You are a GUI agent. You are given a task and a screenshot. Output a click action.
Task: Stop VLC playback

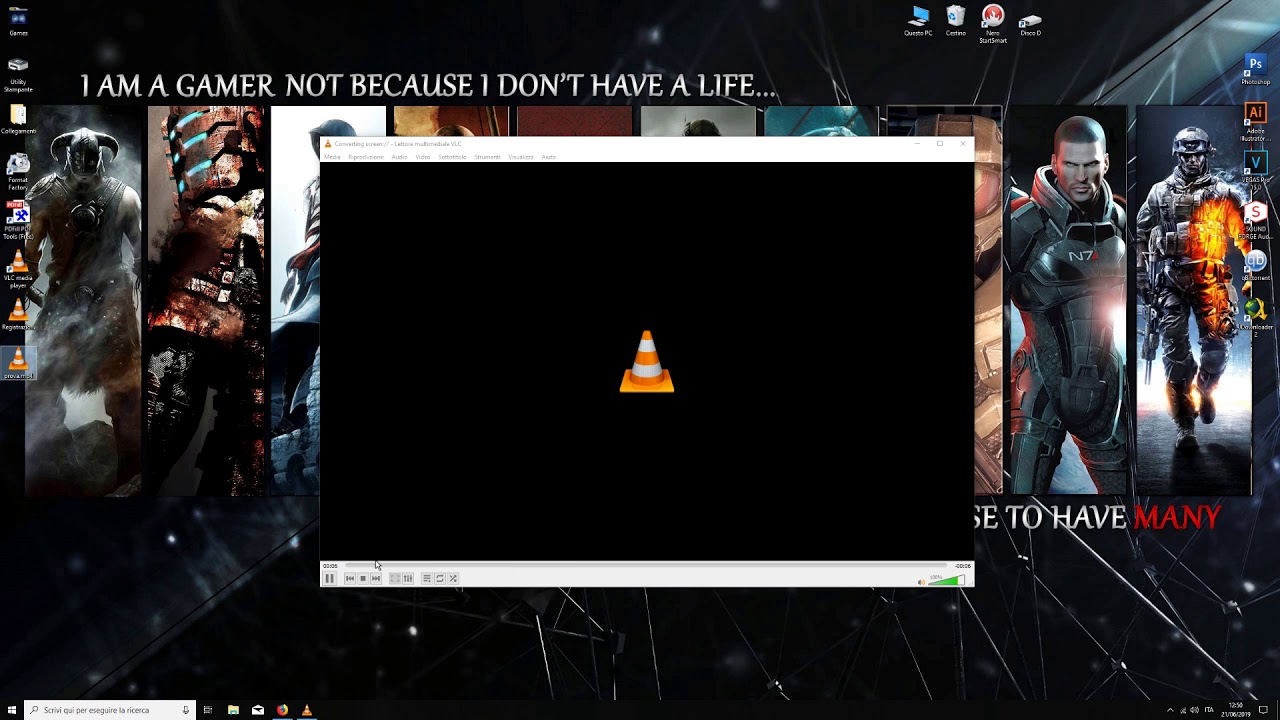coord(363,578)
